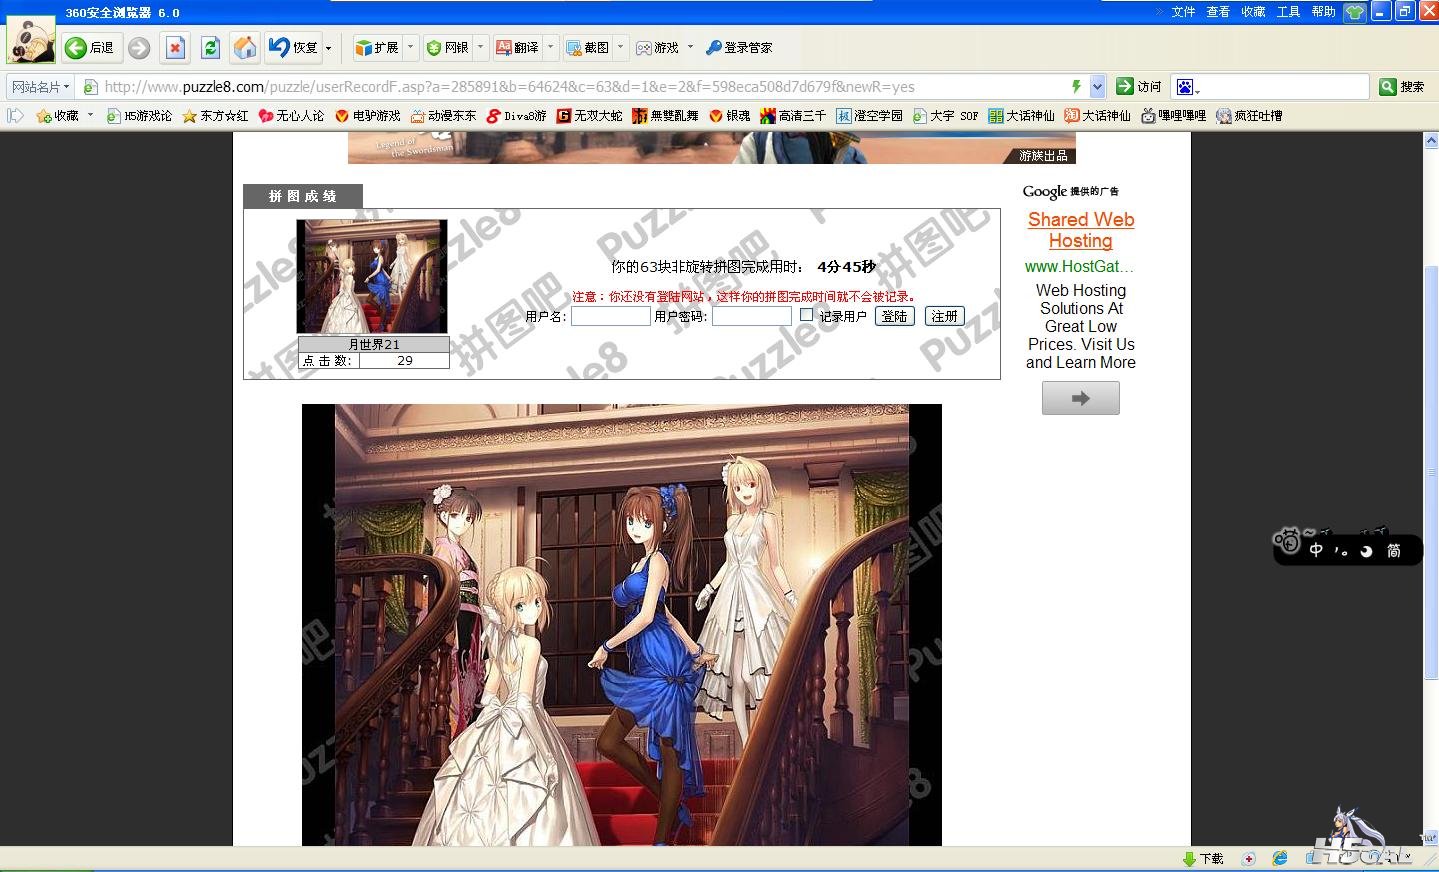This screenshot has width=1439, height=872.
Task: Open 登录管家 login manager
Action: point(739,47)
